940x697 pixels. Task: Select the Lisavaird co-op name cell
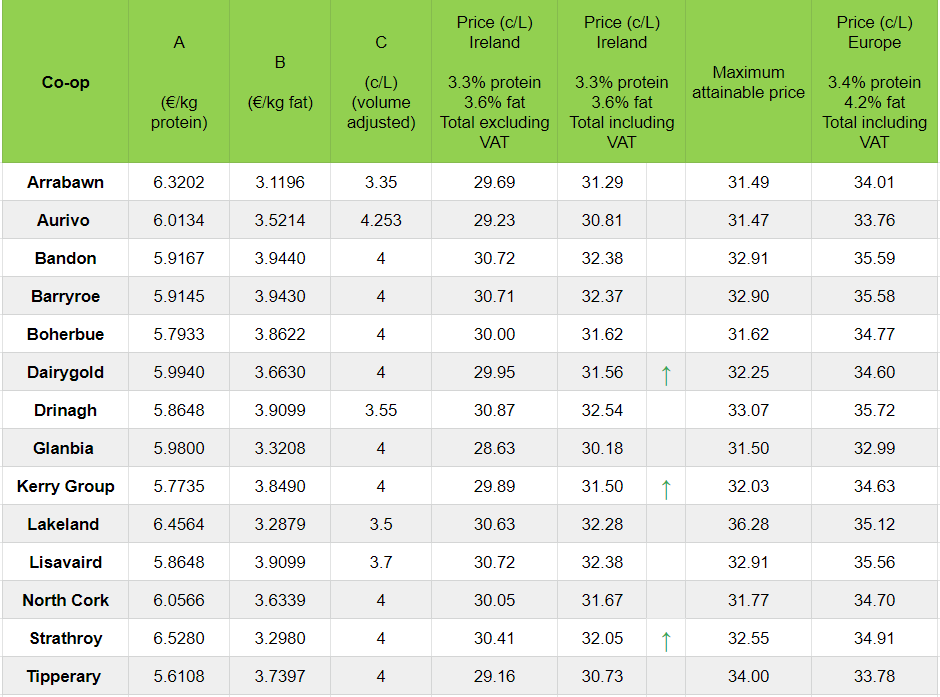point(65,562)
